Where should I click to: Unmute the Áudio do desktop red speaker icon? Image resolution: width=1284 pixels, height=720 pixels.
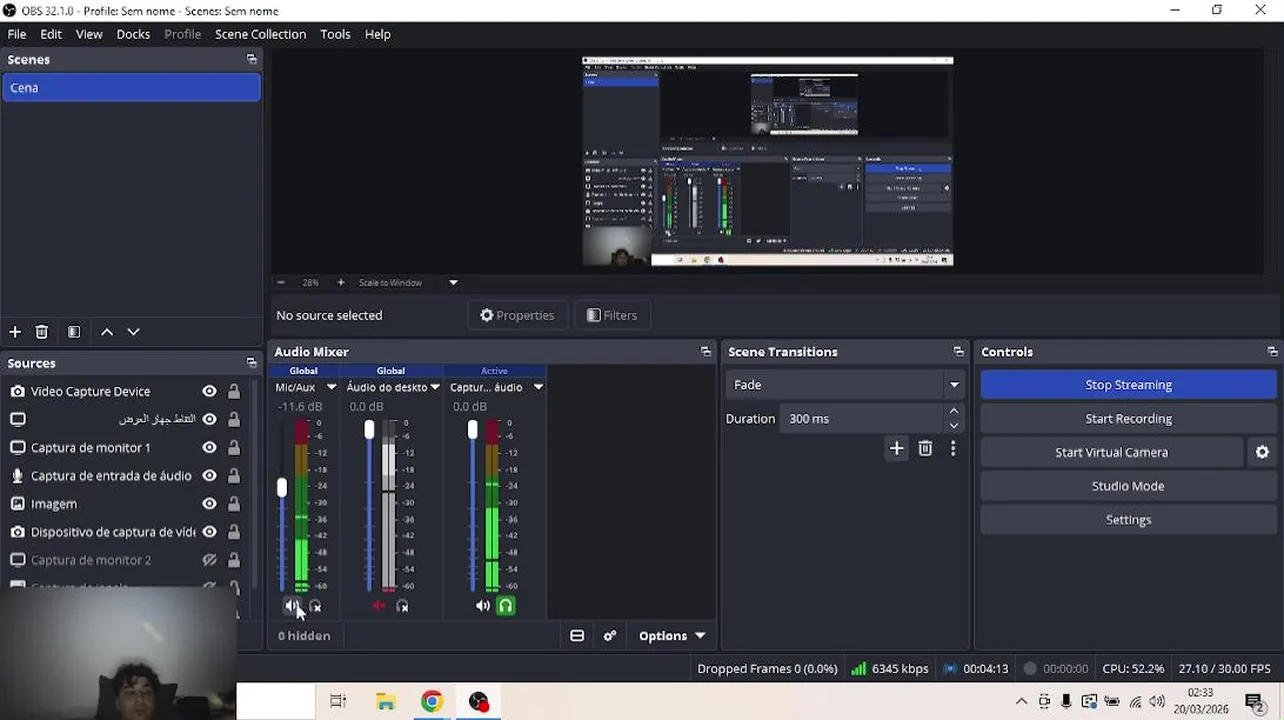point(379,606)
